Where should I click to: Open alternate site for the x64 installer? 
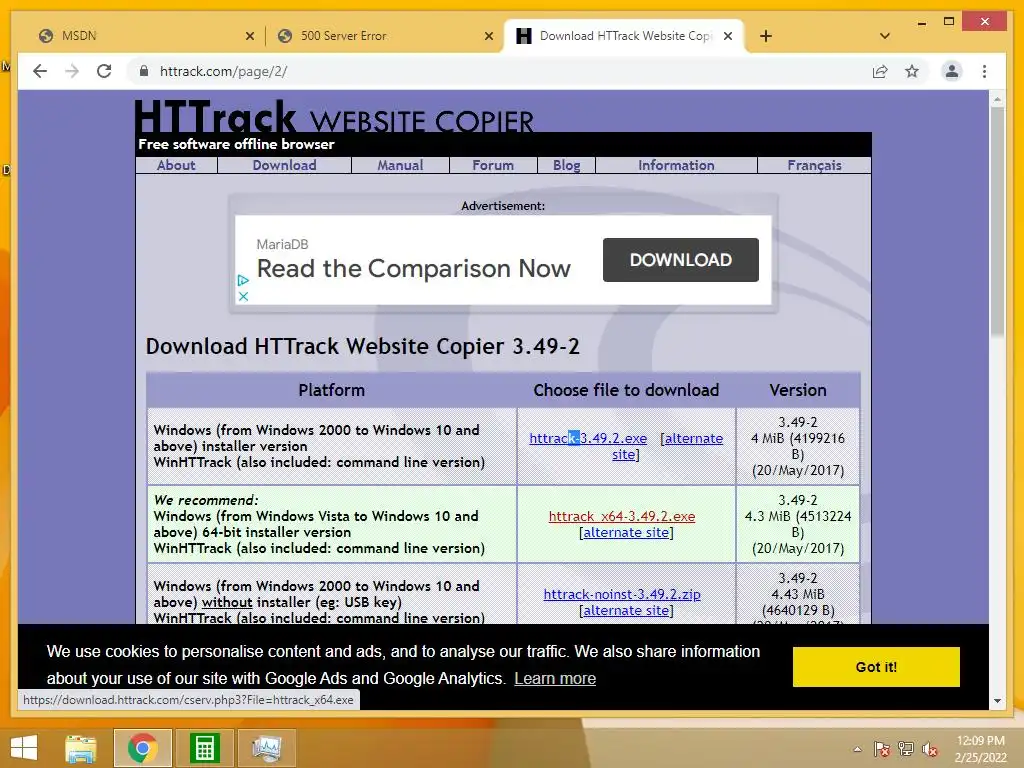click(x=626, y=532)
